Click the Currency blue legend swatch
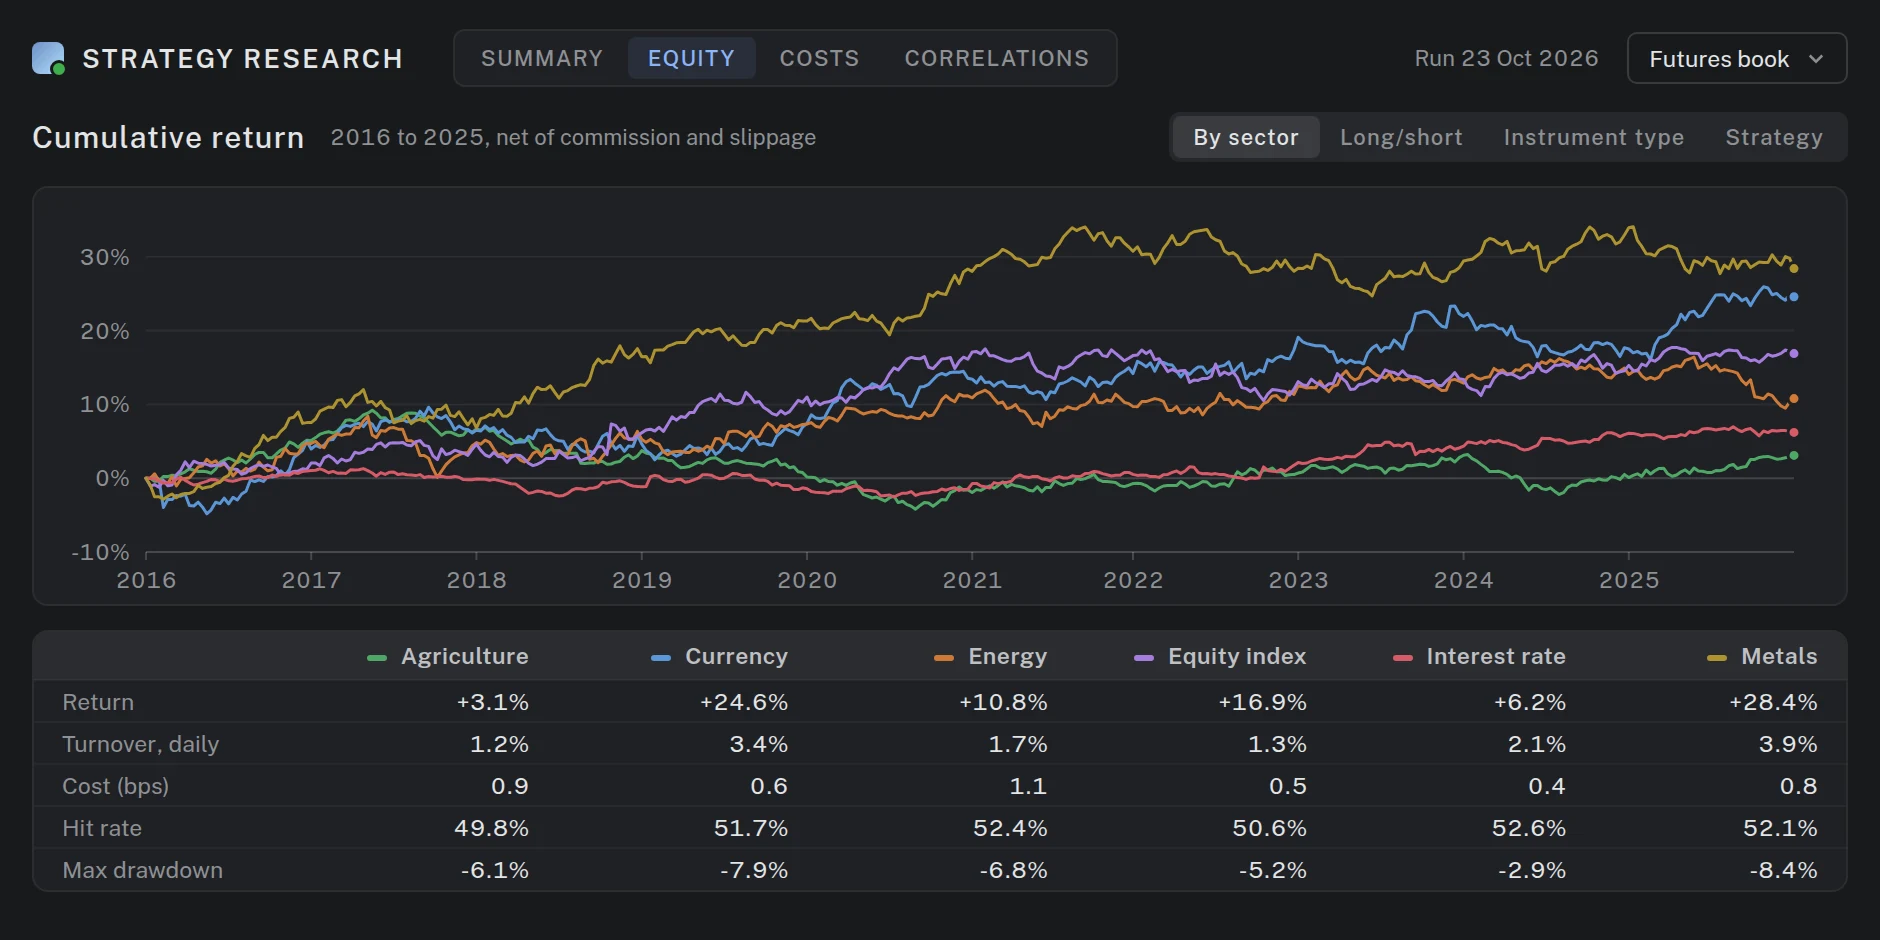Screen dimensions: 1880x940 click(x=661, y=658)
